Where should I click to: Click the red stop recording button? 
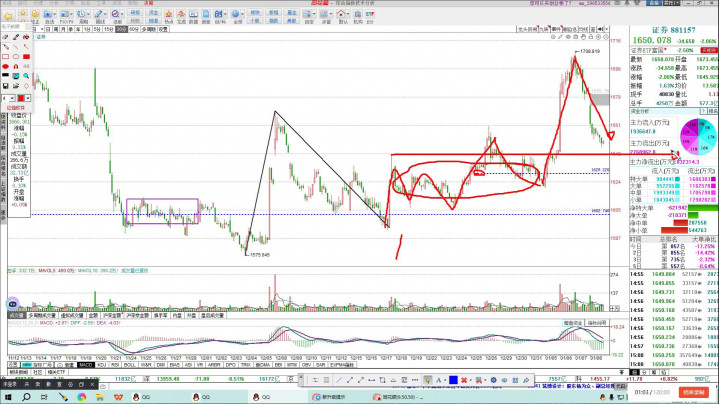[x=693, y=393]
